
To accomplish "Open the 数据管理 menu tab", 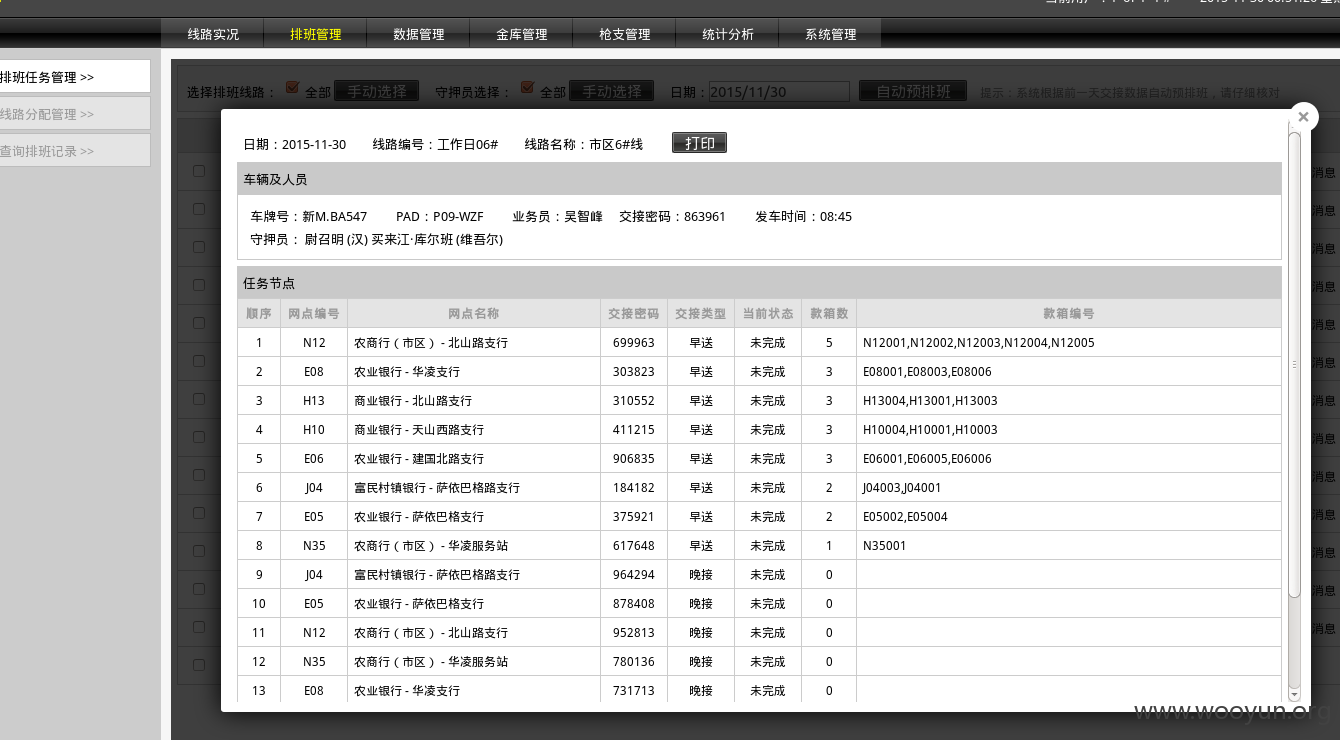I will 419,34.
